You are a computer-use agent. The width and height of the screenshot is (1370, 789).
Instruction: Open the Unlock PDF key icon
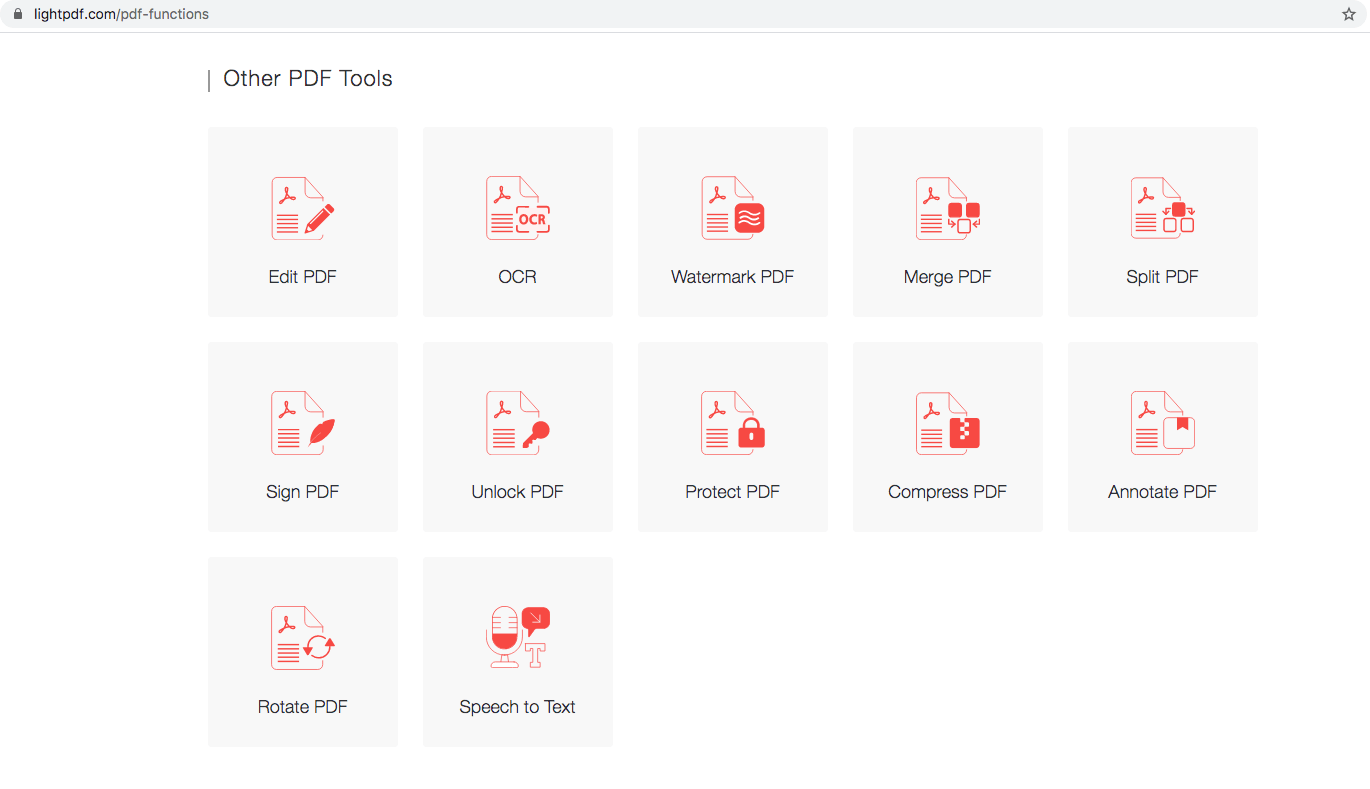[x=518, y=423]
